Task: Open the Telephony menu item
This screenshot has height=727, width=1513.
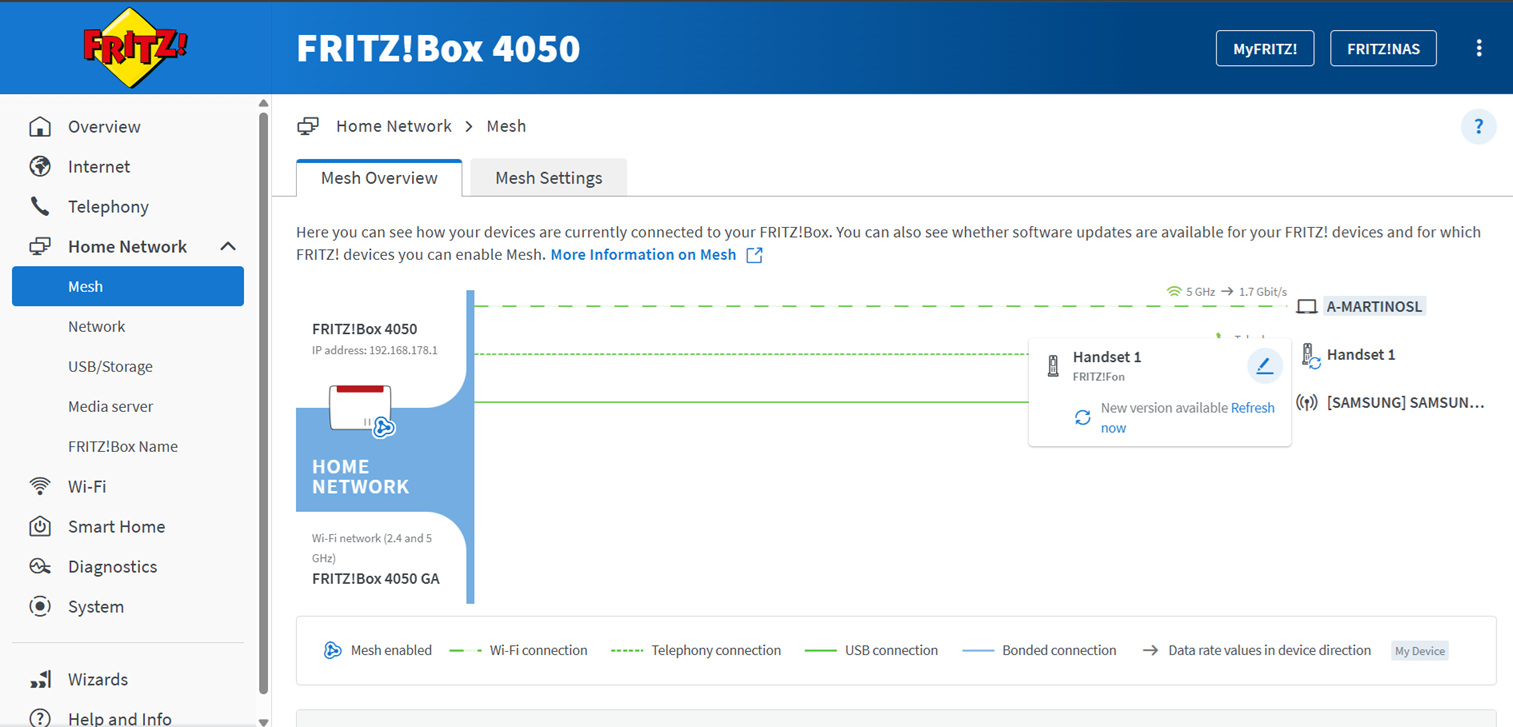Action: pyautogui.click(x=108, y=207)
